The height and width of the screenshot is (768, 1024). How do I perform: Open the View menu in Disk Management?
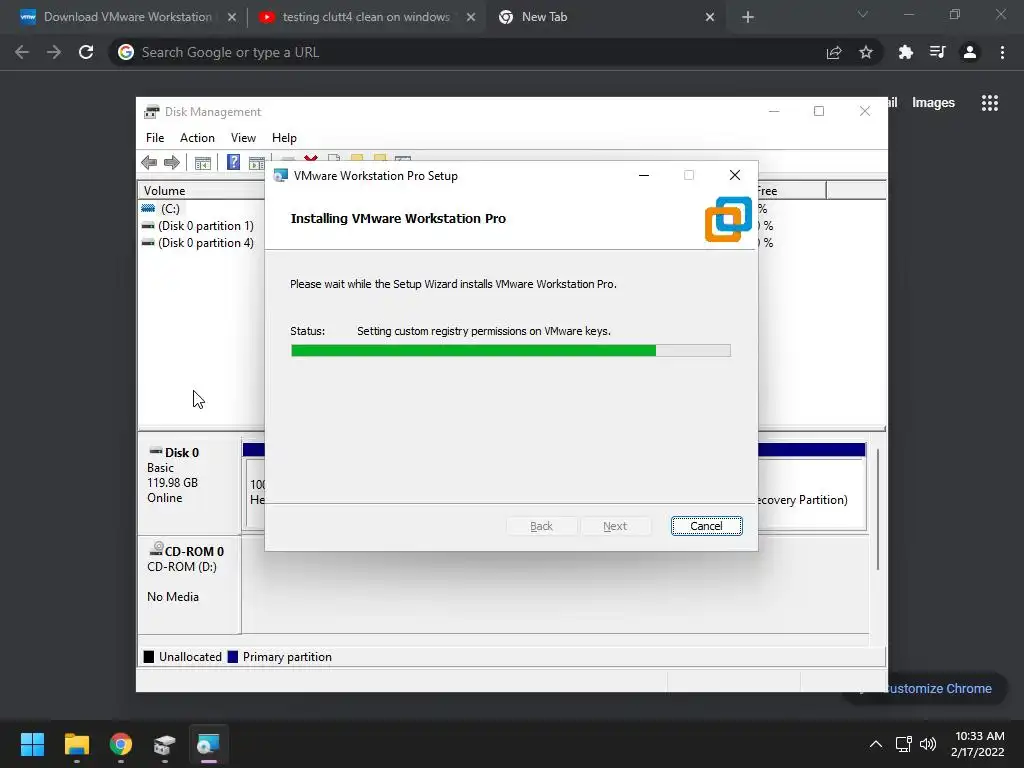pyautogui.click(x=243, y=138)
